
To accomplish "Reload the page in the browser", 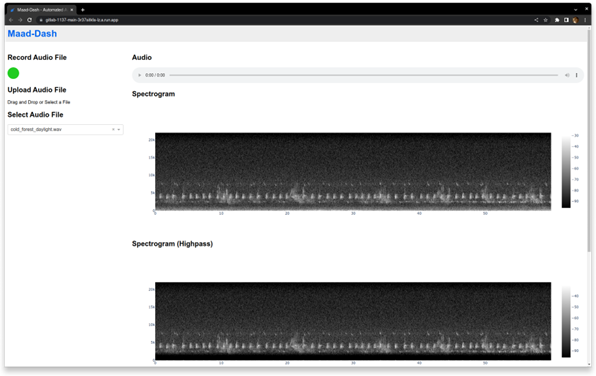I will click(29, 20).
